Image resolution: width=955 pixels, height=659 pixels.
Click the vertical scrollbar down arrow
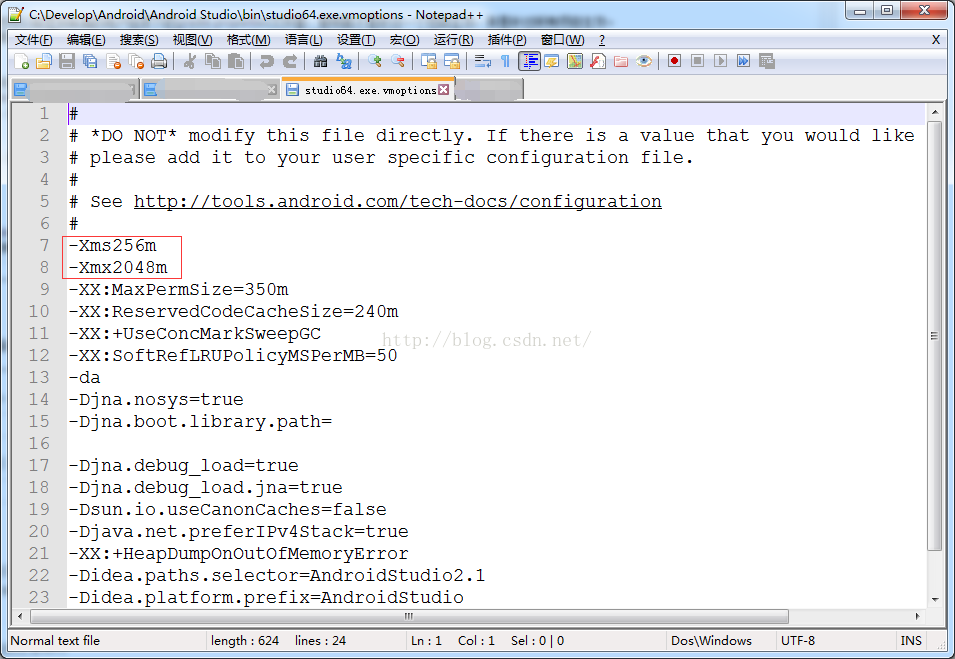[x=934, y=599]
